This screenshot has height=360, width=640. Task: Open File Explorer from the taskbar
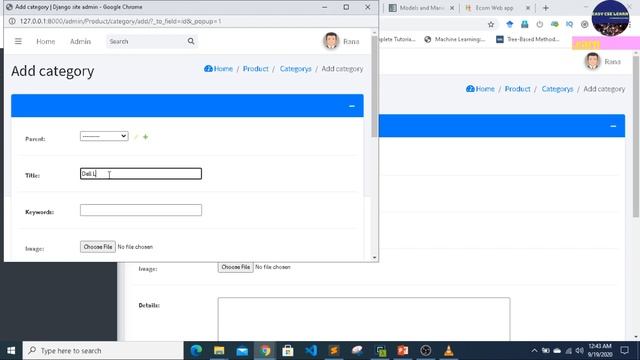pyautogui.click(x=219, y=351)
